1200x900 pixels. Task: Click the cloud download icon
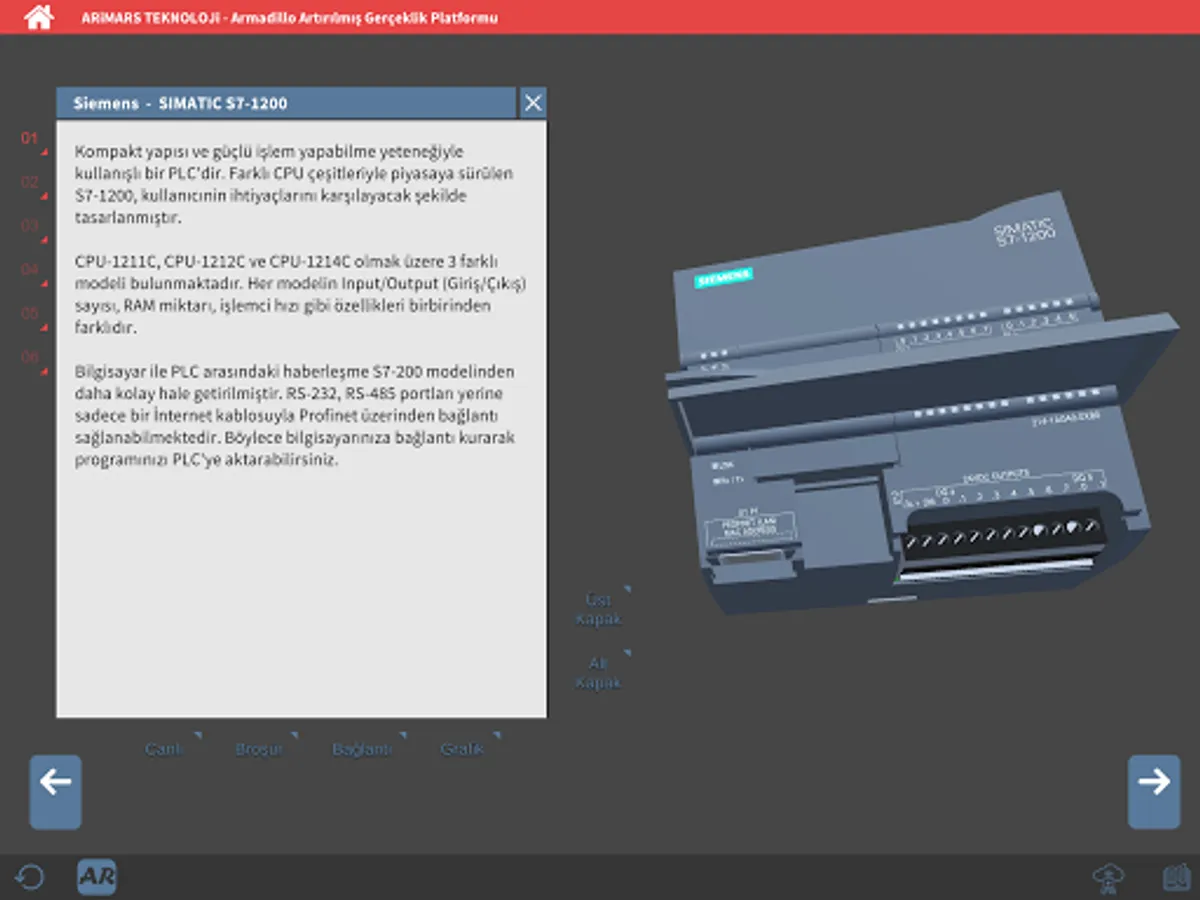1108,878
